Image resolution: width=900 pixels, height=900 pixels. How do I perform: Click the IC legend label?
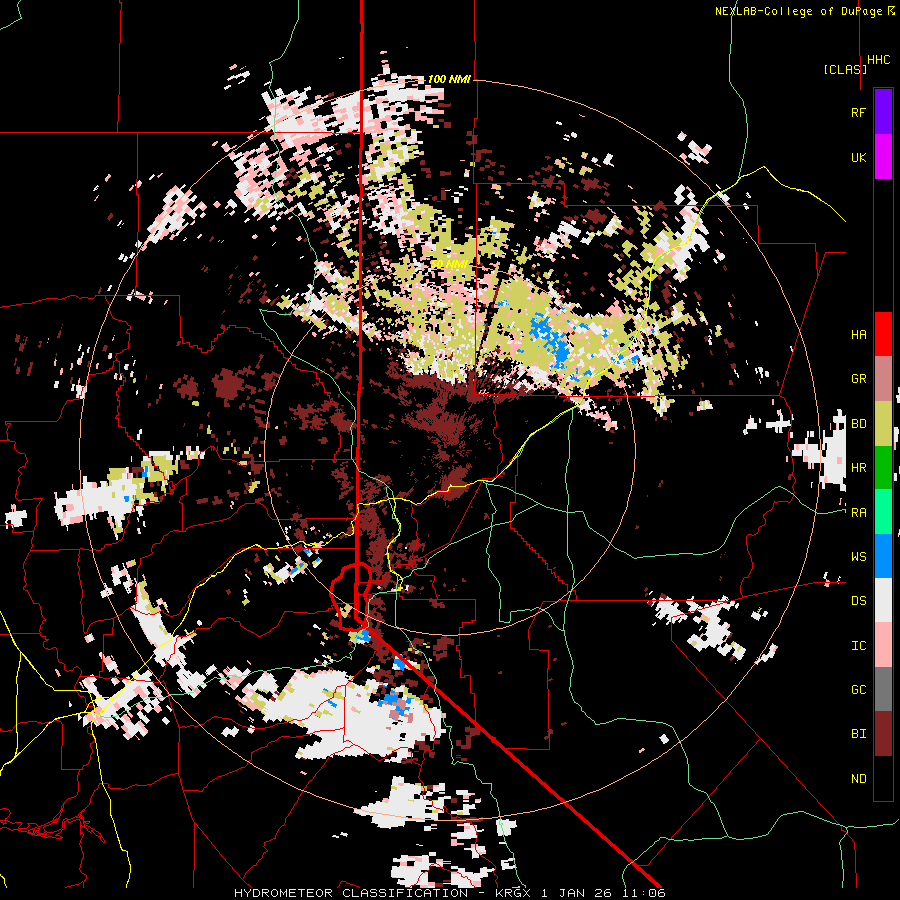pos(858,646)
